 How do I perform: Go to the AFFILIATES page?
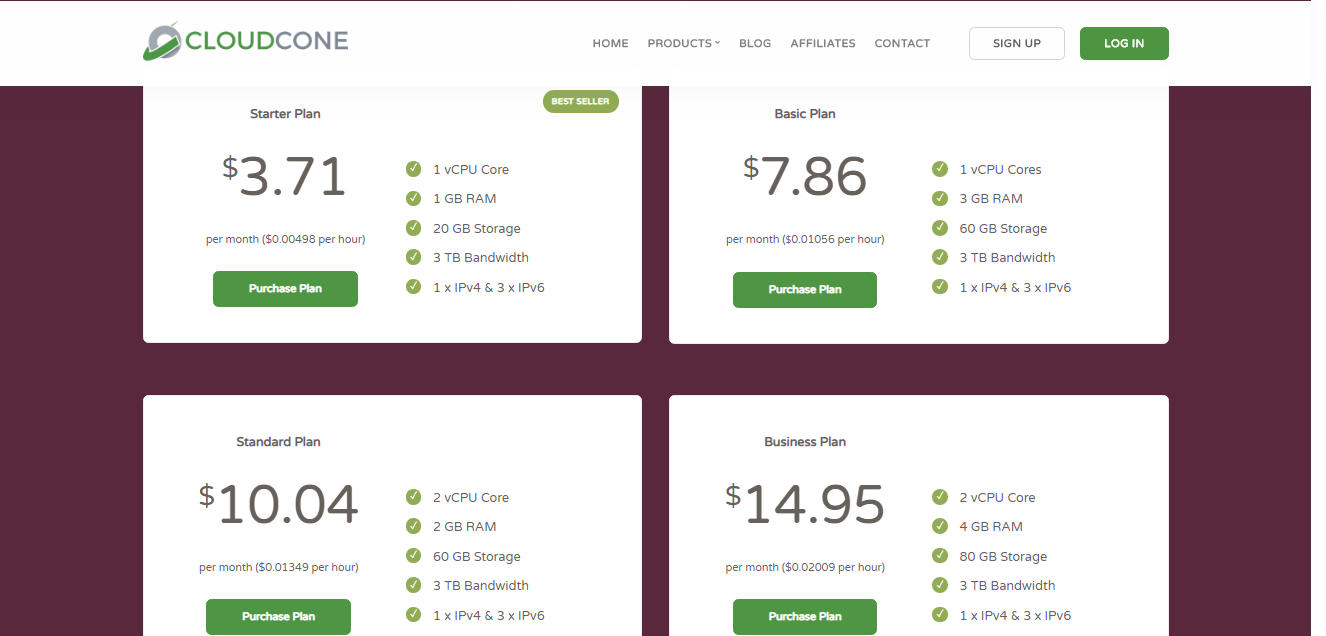(x=822, y=43)
